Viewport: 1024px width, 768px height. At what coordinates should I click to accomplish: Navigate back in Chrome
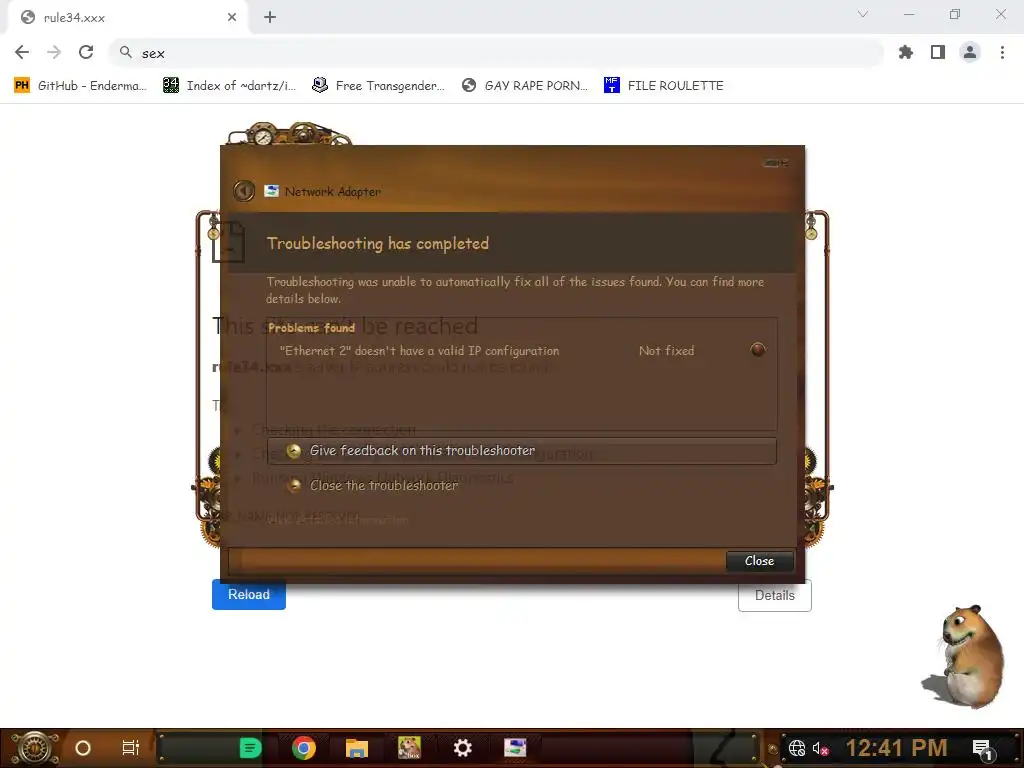coord(22,52)
